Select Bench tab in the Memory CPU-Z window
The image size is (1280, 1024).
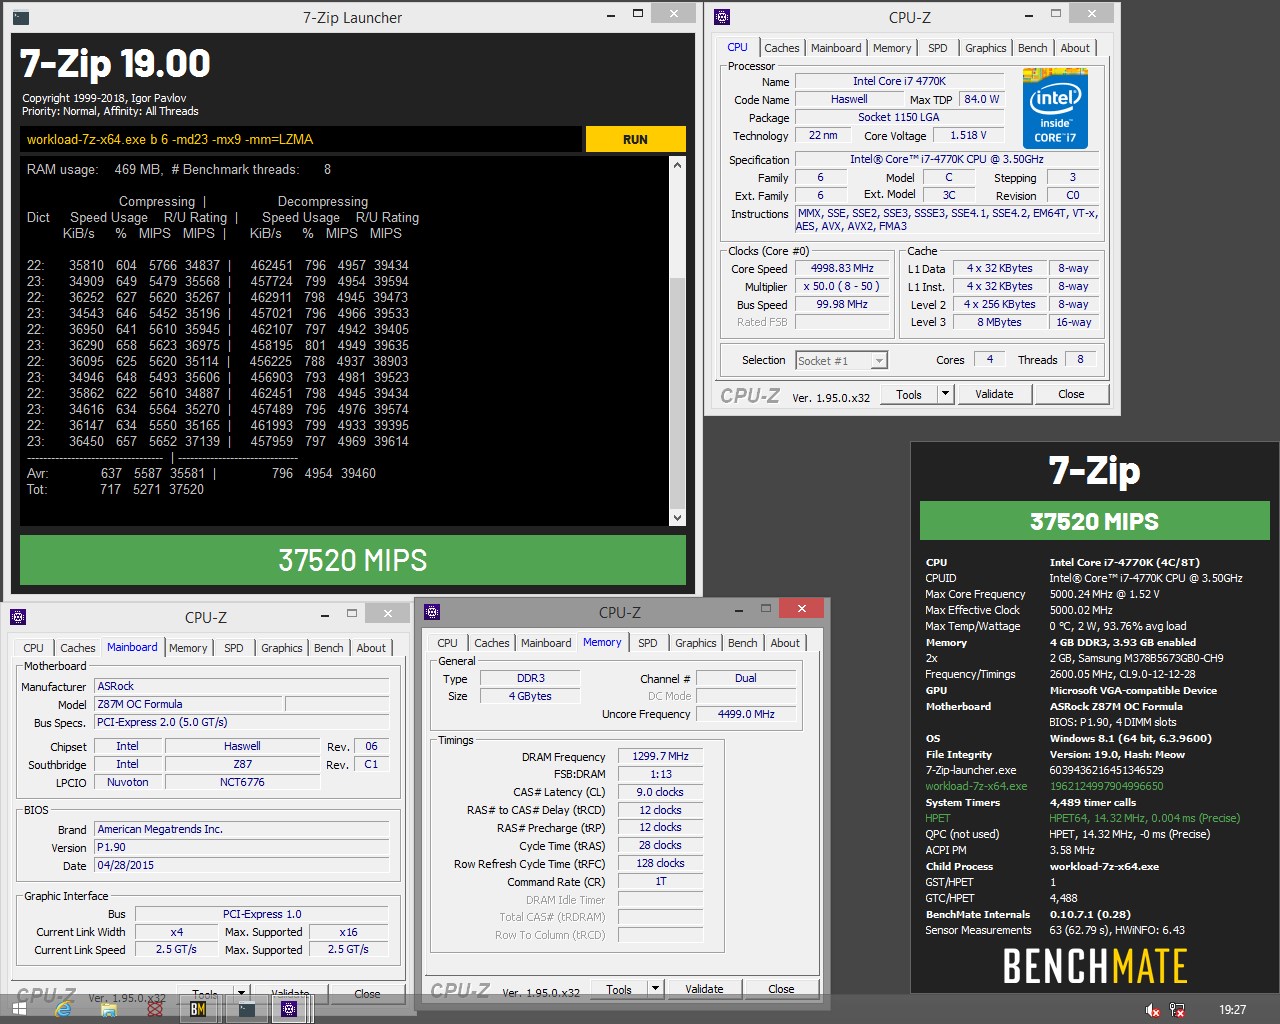pos(742,643)
